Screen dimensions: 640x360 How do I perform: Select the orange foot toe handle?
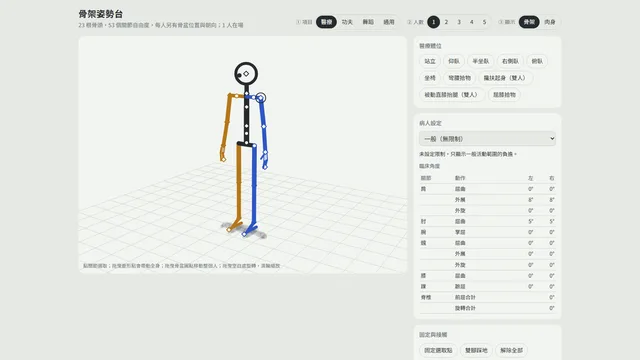(x=229, y=230)
